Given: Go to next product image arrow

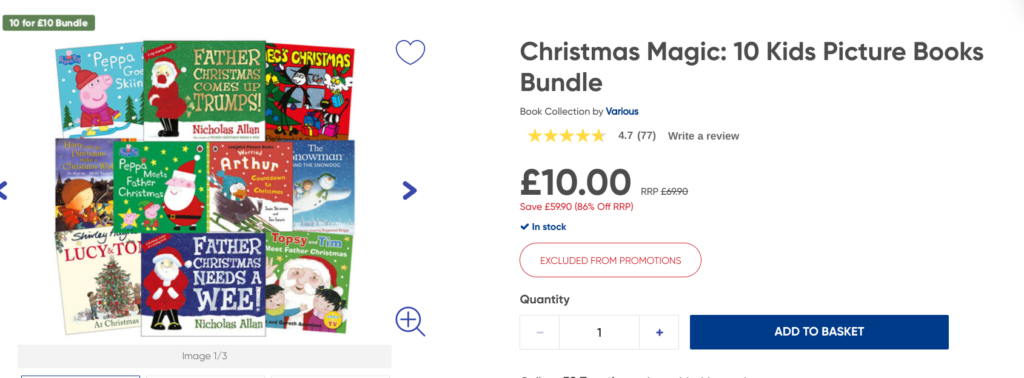Looking at the screenshot, I should (x=409, y=190).
